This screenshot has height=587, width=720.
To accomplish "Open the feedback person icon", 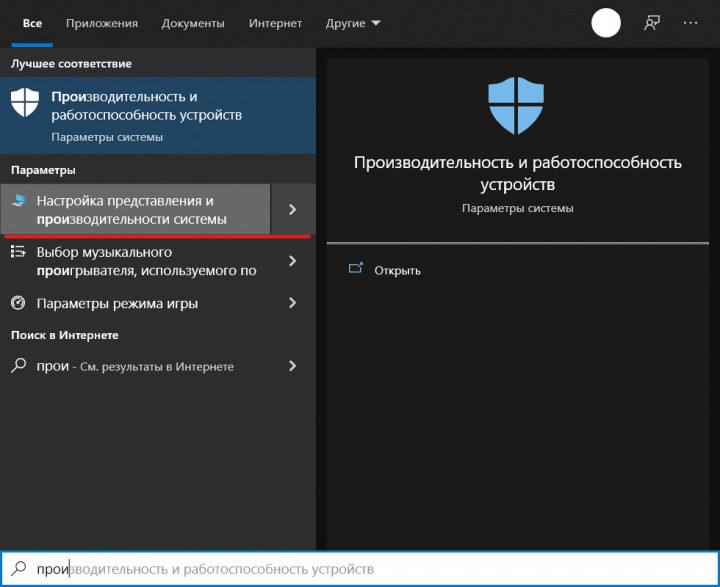I will [652, 23].
